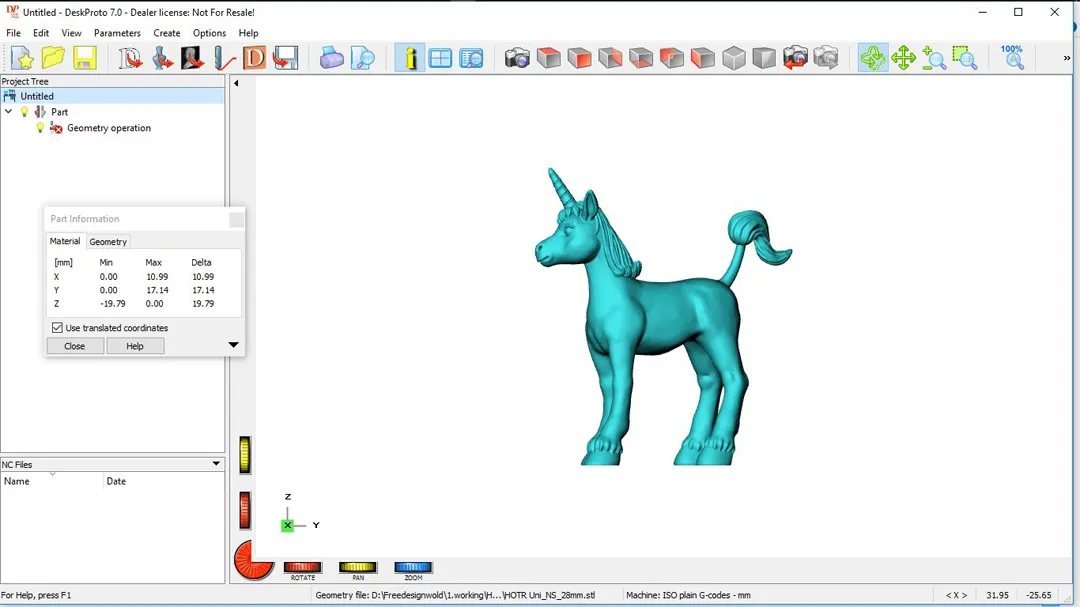Image resolution: width=1080 pixels, height=607 pixels.
Task: Expand Part Information dialog with down triangle
Action: (233, 344)
